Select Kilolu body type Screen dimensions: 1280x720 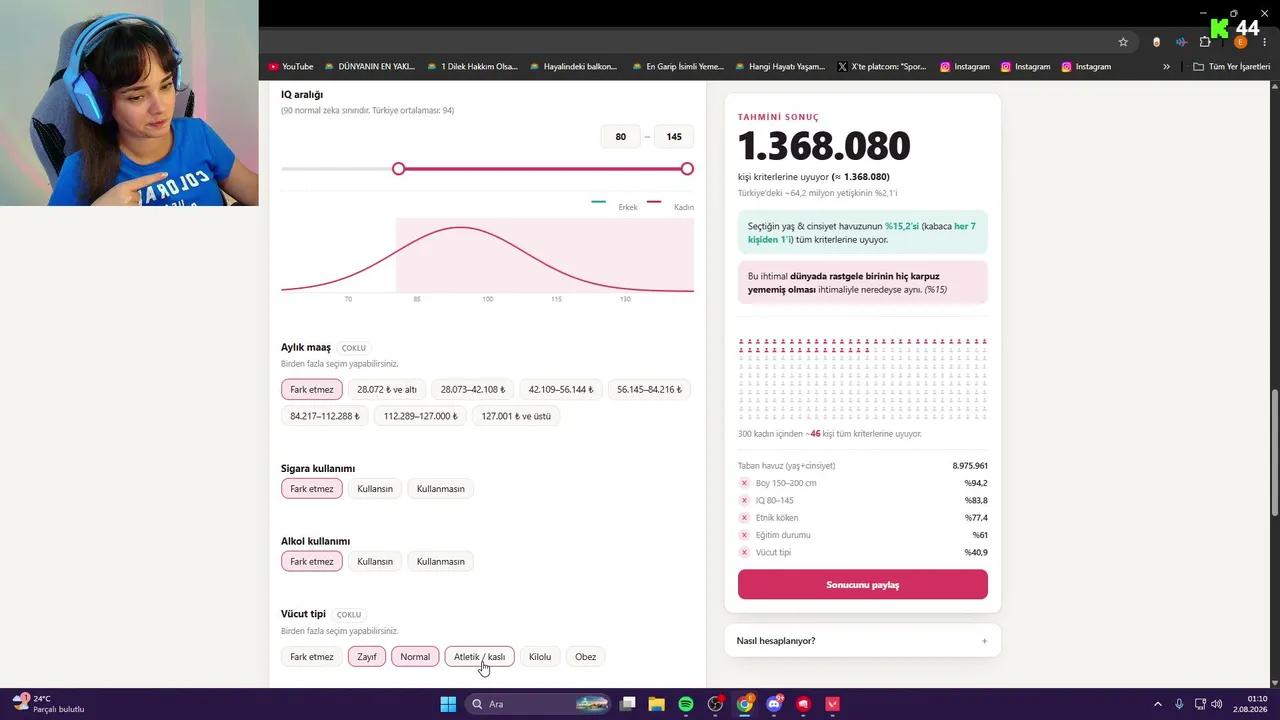click(x=540, y=657)
